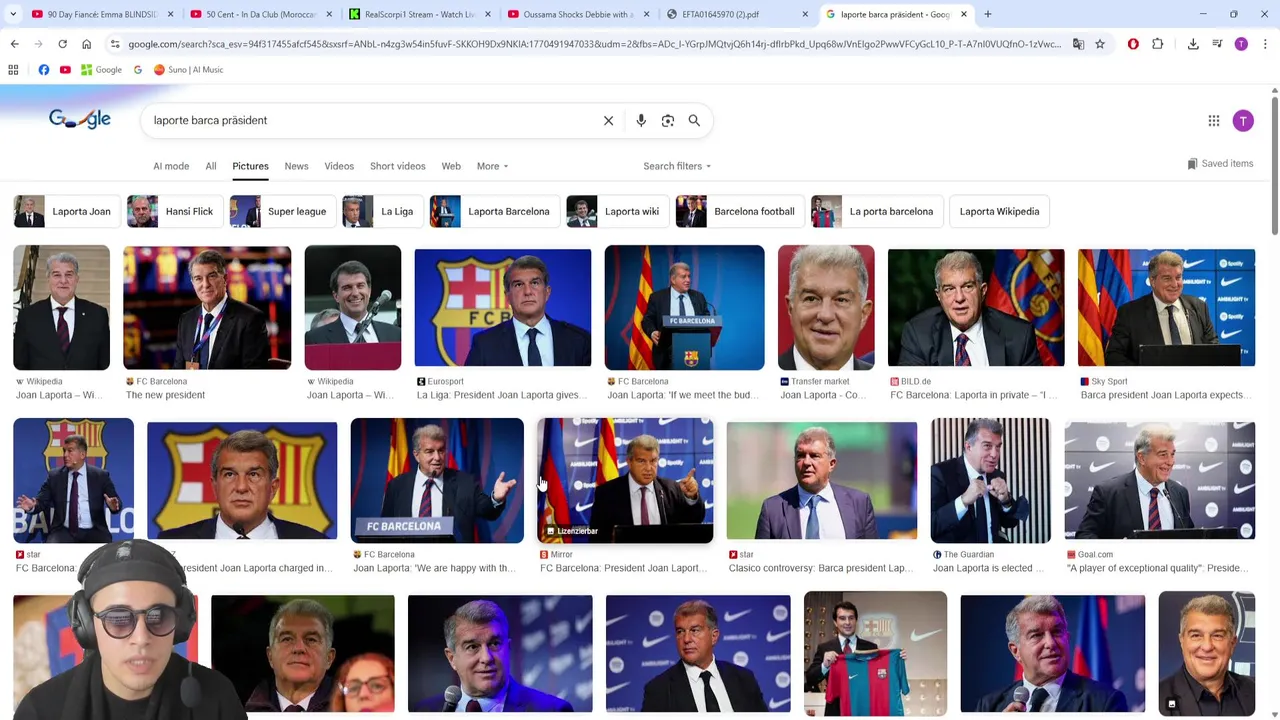This screenshot has height=720, width=1280.
Task: Expand the Search filters dropdown
Action: [677, 166]
